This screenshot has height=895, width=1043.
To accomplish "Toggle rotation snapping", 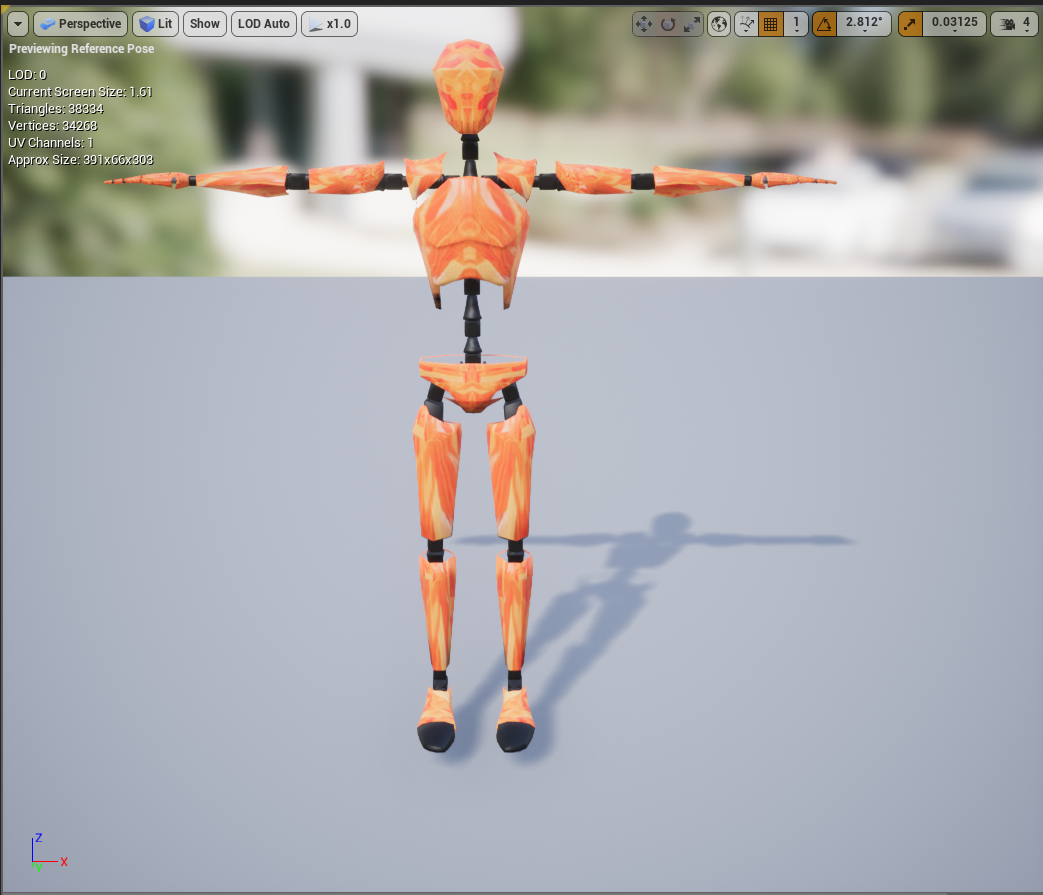I will pos(824,25).
